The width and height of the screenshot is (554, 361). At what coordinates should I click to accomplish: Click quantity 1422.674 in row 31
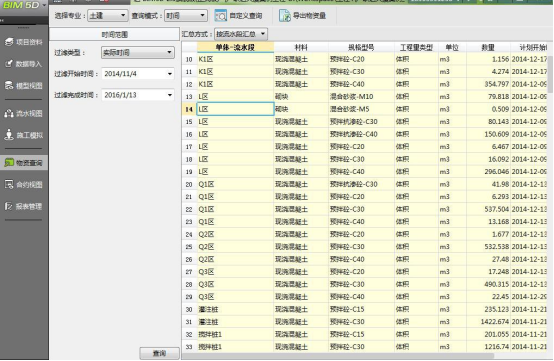coord(488,322)
